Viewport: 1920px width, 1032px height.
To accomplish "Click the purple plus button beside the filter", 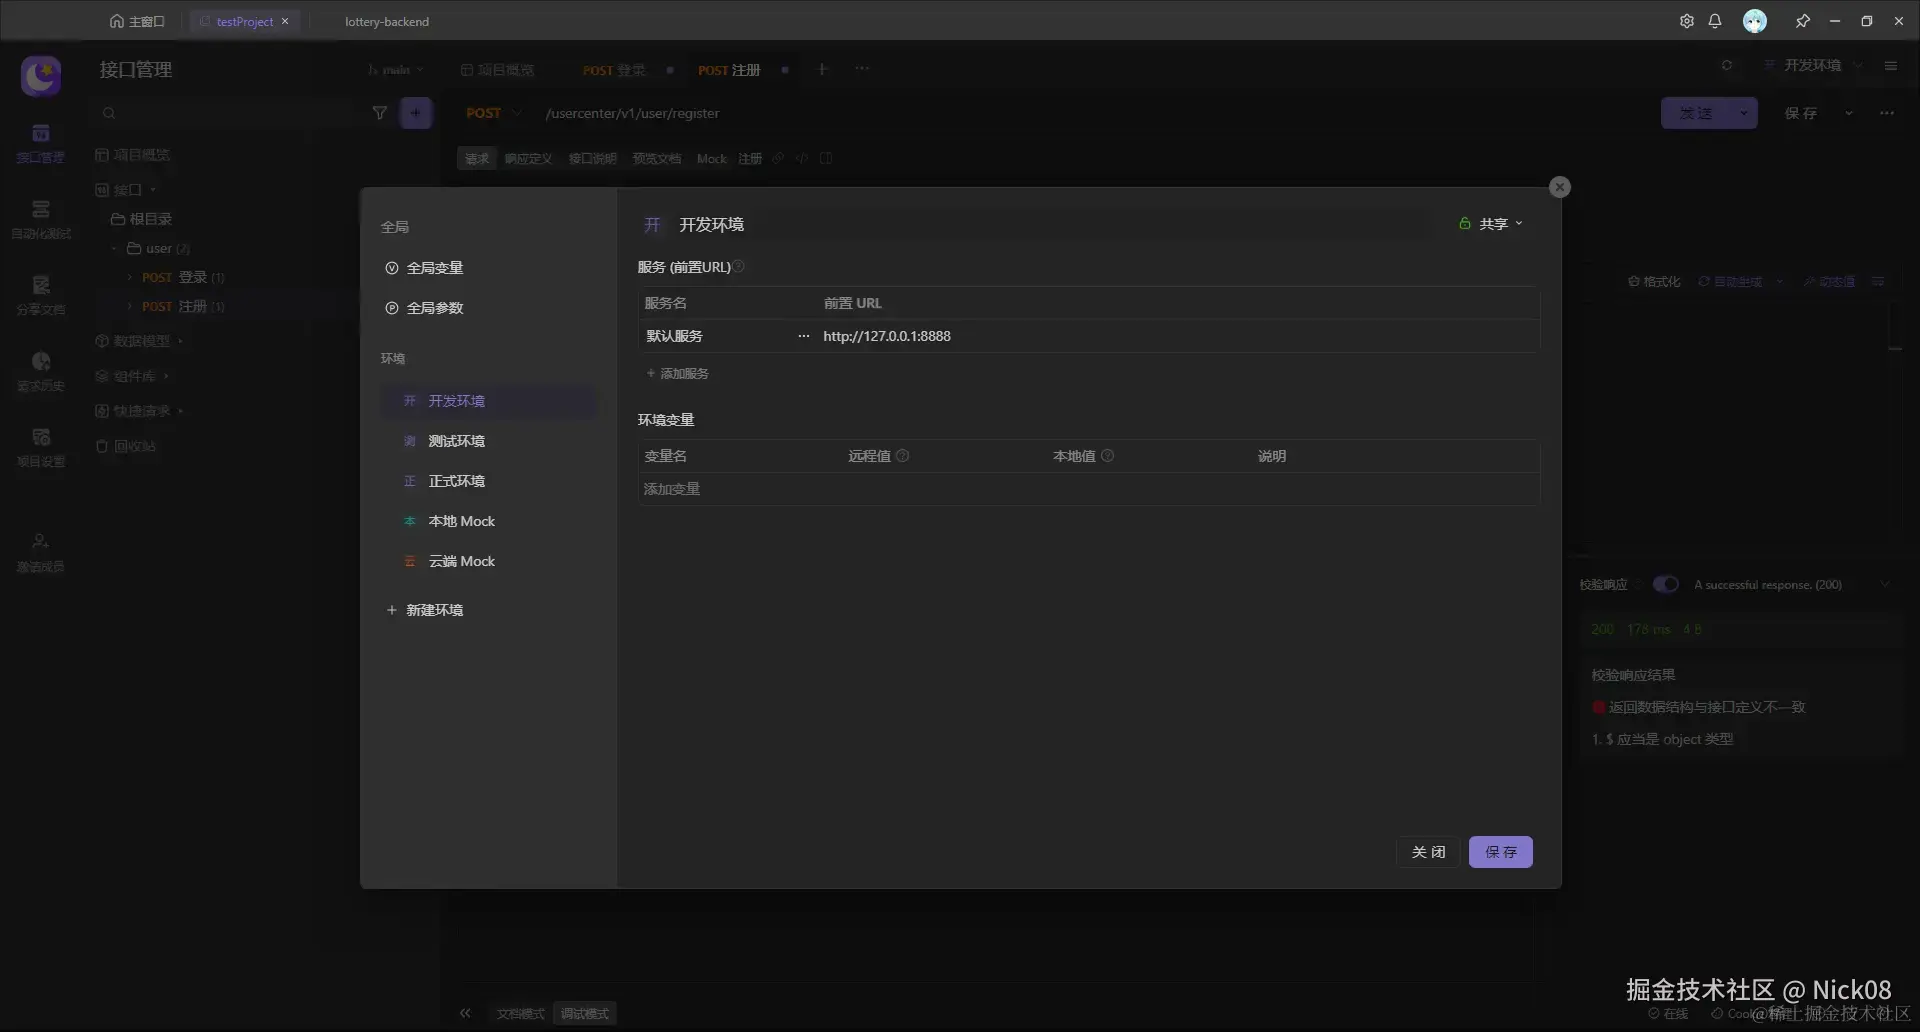I will pos(416,113).
